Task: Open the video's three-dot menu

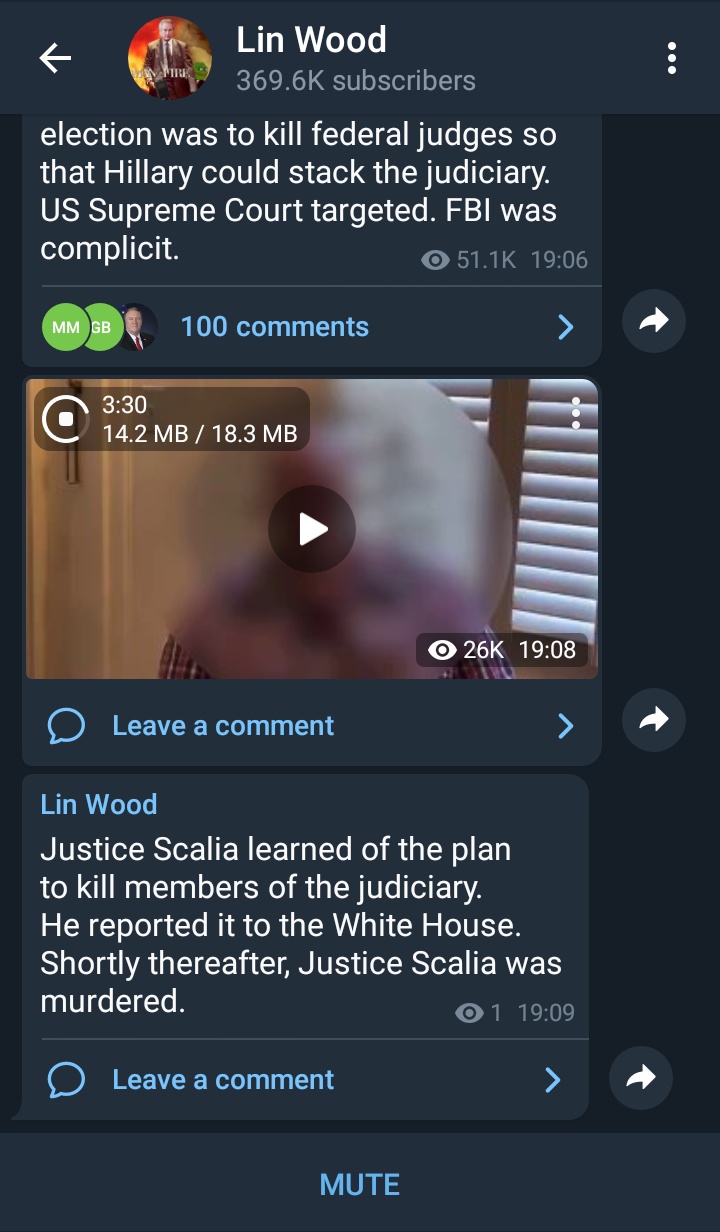Action: [575, 413]
